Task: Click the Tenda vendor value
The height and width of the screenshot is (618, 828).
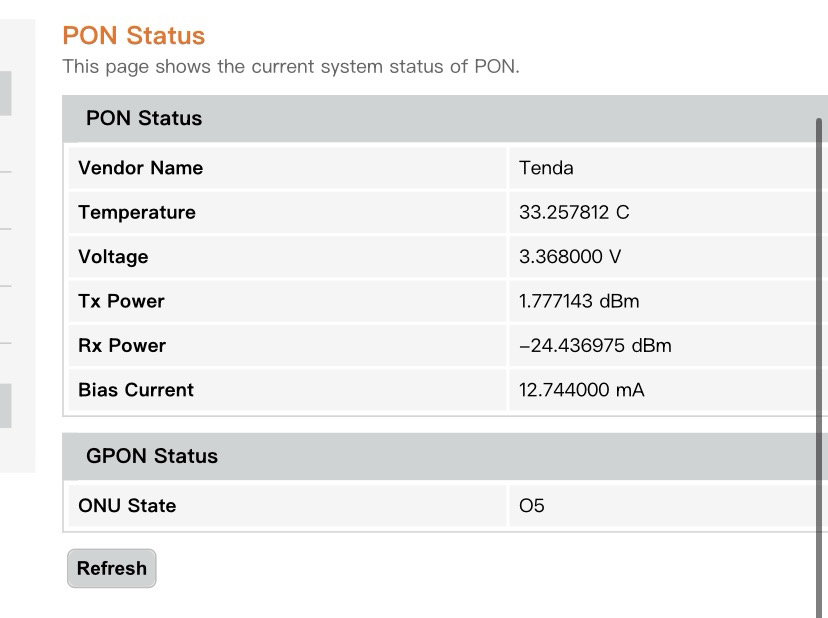Action: coord(546,168)
